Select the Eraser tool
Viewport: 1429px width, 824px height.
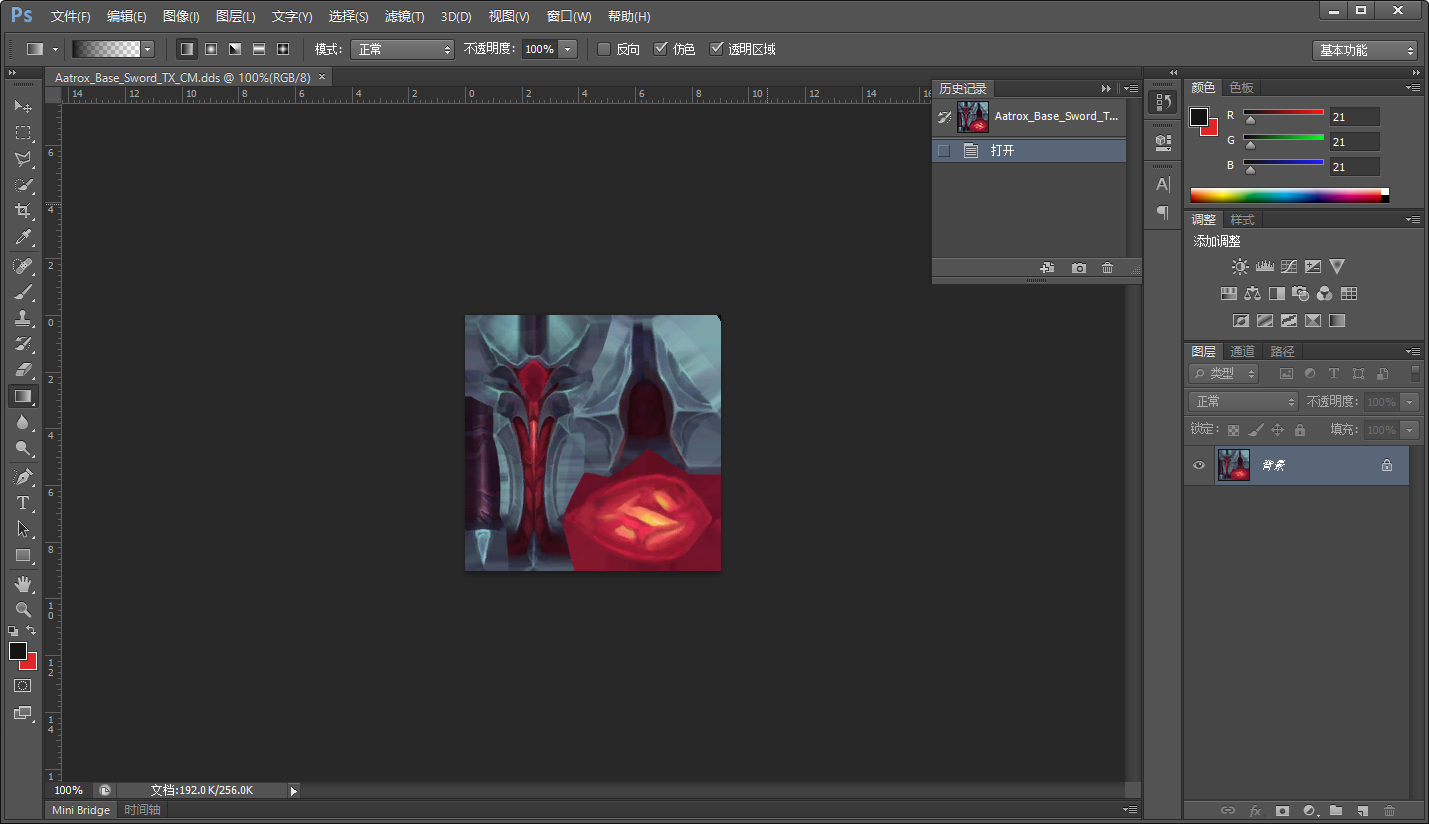tap(23, 370)
